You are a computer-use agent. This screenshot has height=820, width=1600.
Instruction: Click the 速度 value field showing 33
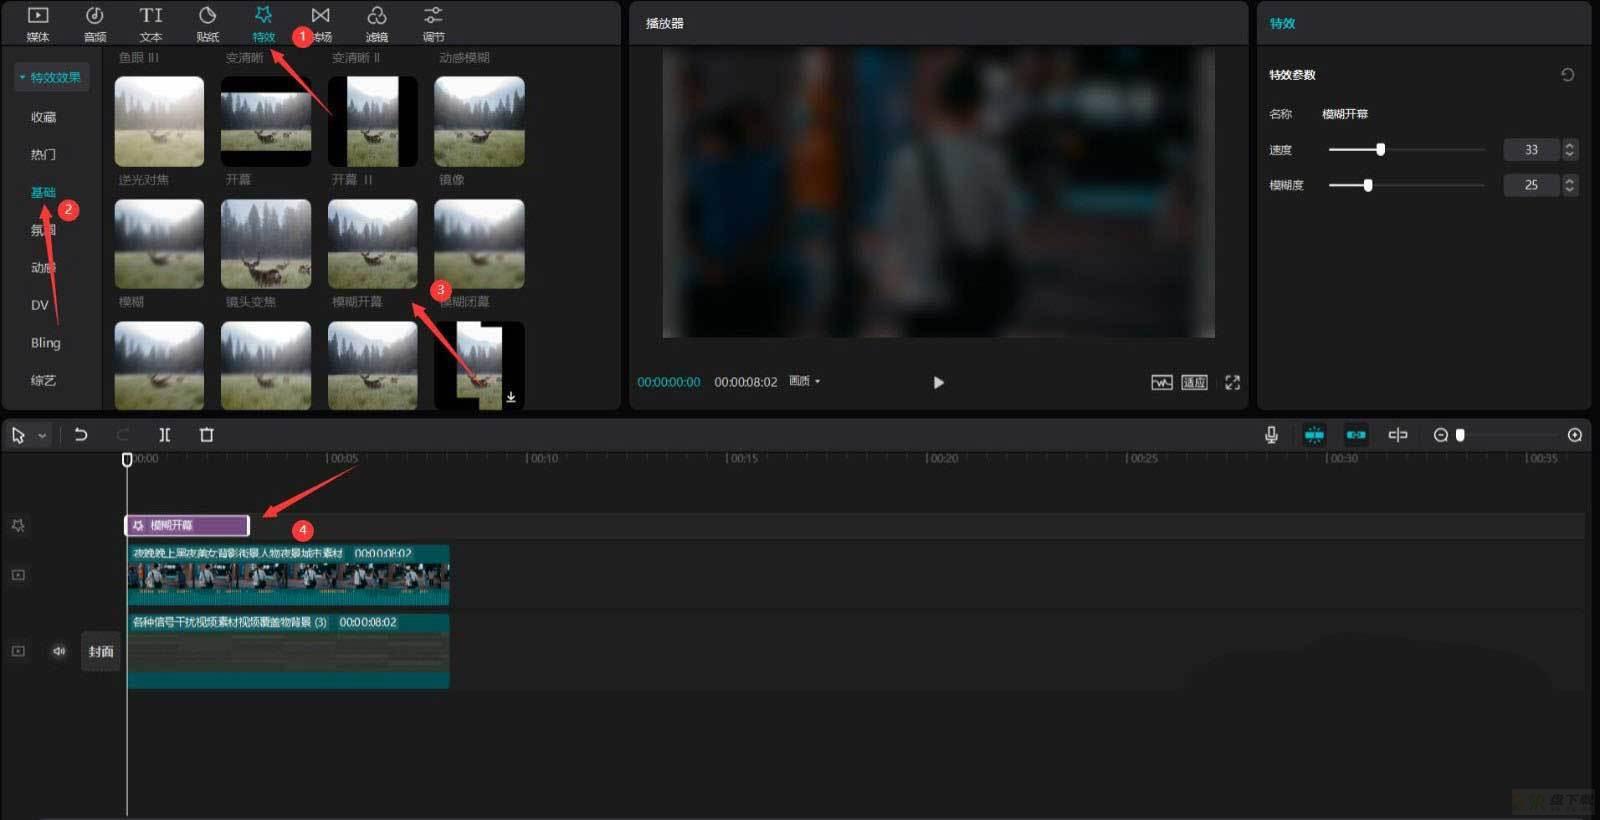coord(1531,150)
